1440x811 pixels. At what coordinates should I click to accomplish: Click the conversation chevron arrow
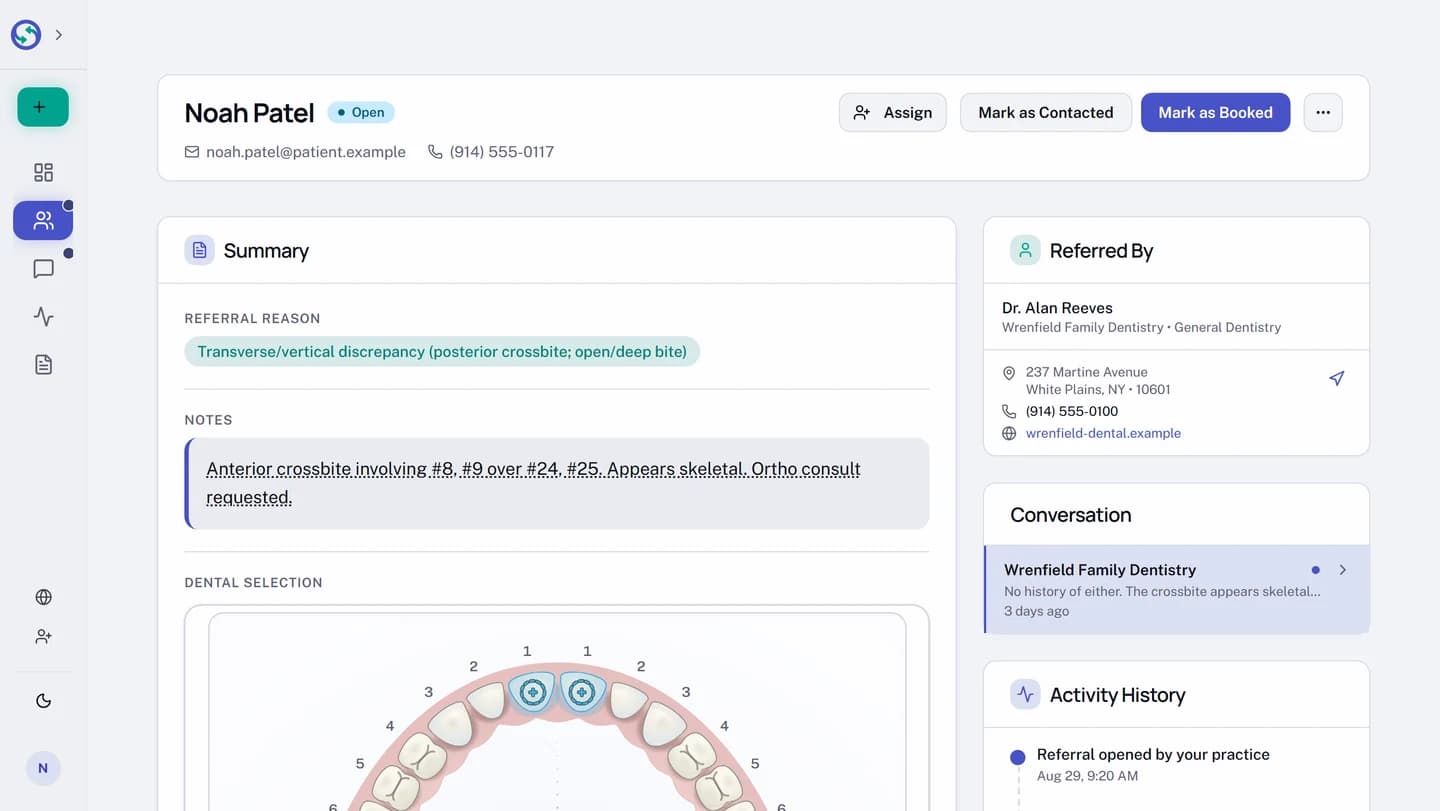click(1343, 570)
